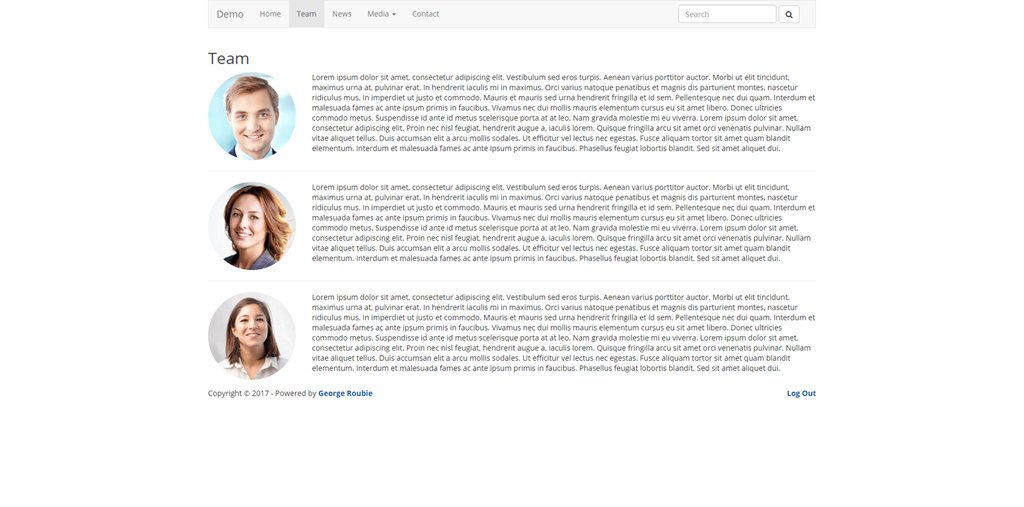
Task: Go to the Home page
Action: click(270, 14)
